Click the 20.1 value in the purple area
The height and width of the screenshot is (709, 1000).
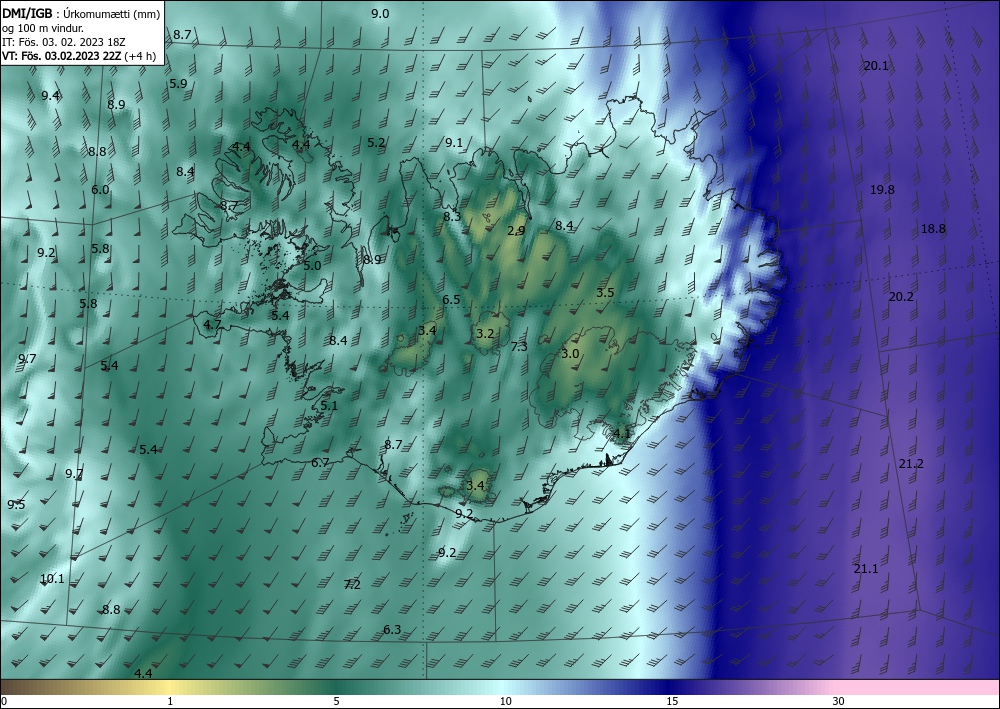[x=876, y=66]
